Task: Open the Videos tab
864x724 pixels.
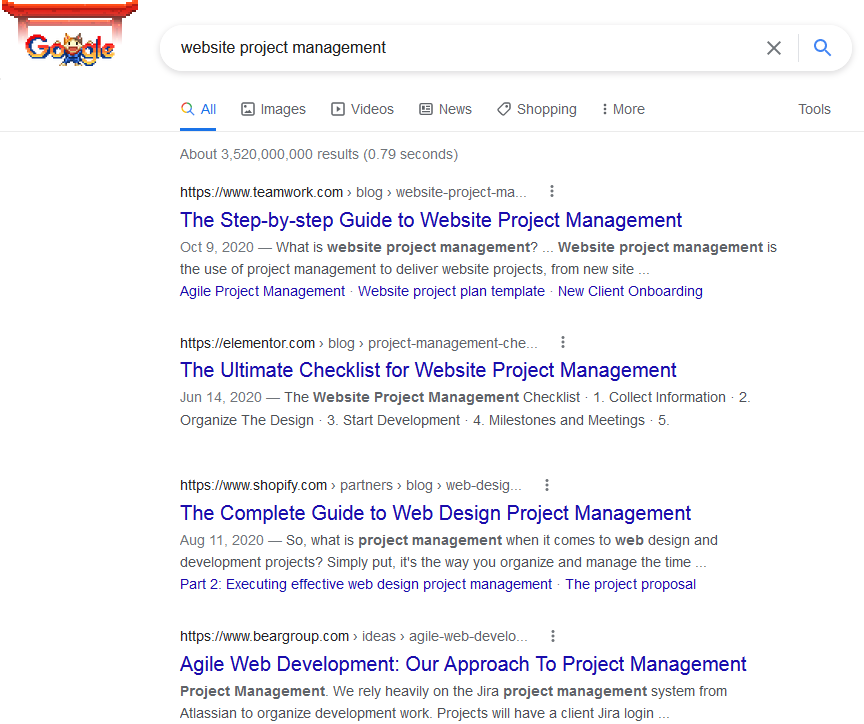Action: coord(362,109)
